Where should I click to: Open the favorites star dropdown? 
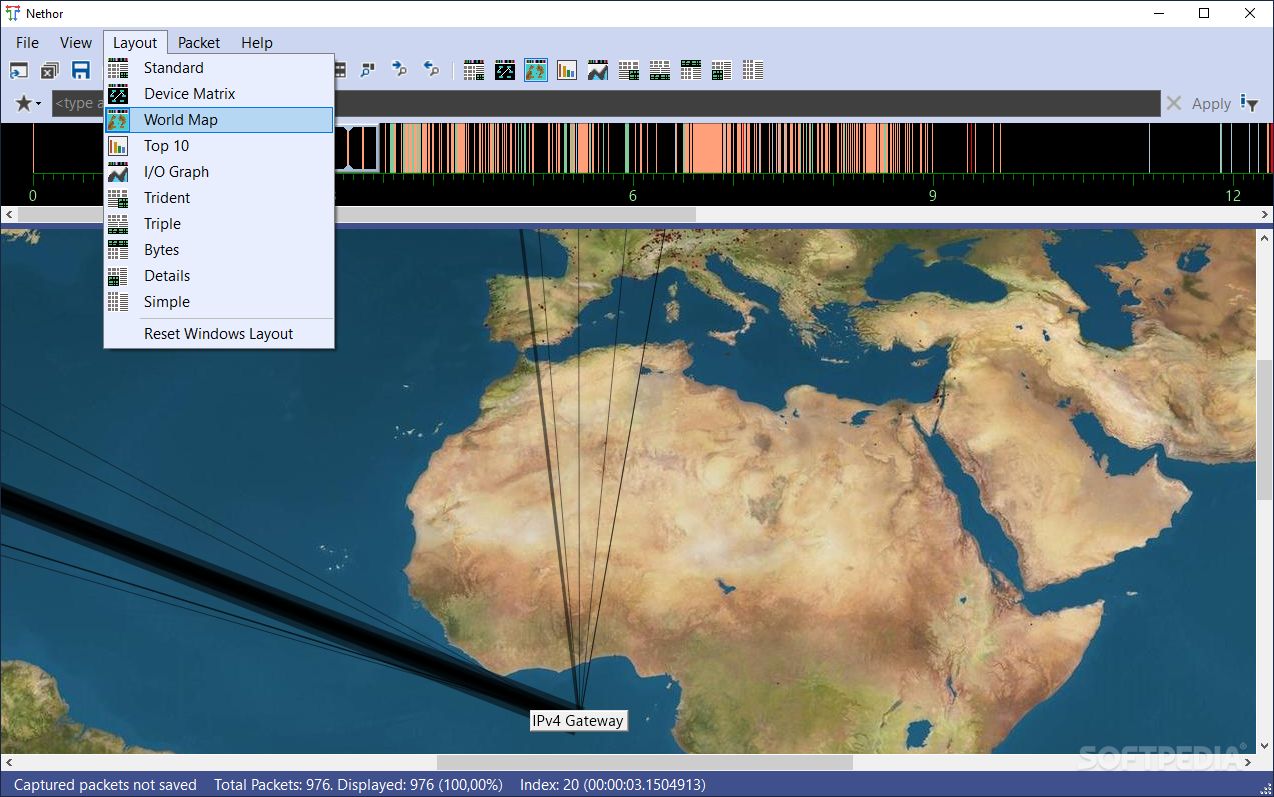pos(28,103)
